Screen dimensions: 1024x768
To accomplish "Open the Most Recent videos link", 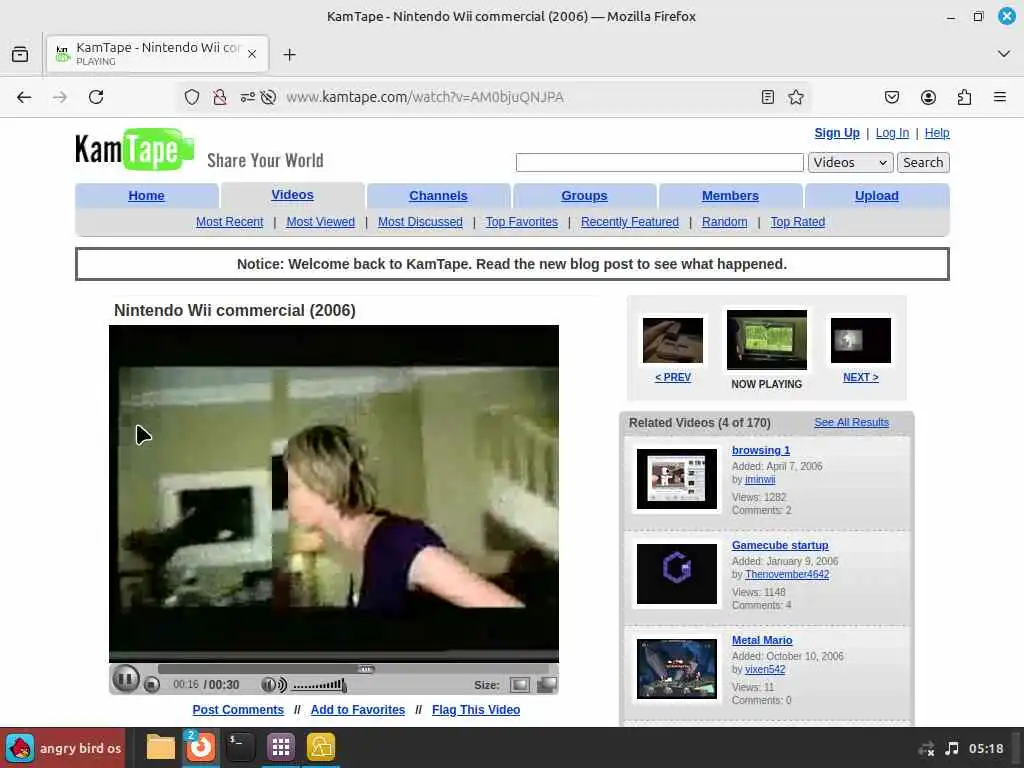I will [229, 222].
